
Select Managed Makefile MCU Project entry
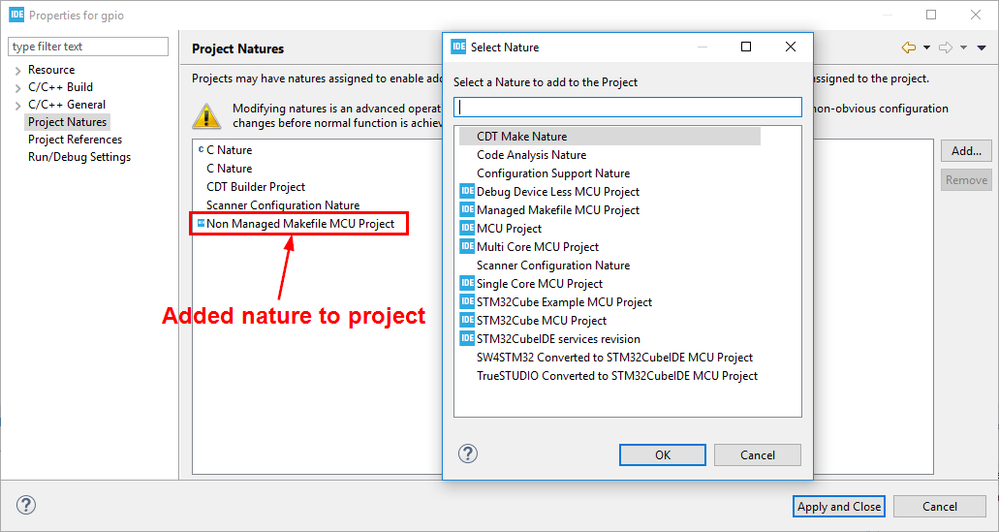pyautogui.click(x=557, y=210)
